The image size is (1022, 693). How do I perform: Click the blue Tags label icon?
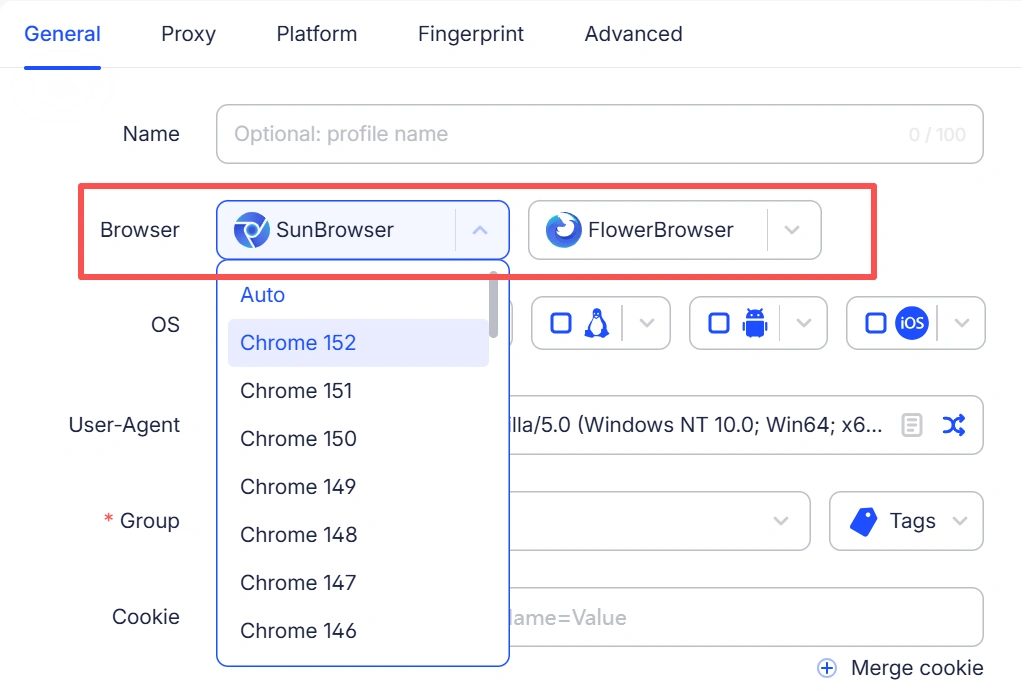click(864, 522)
